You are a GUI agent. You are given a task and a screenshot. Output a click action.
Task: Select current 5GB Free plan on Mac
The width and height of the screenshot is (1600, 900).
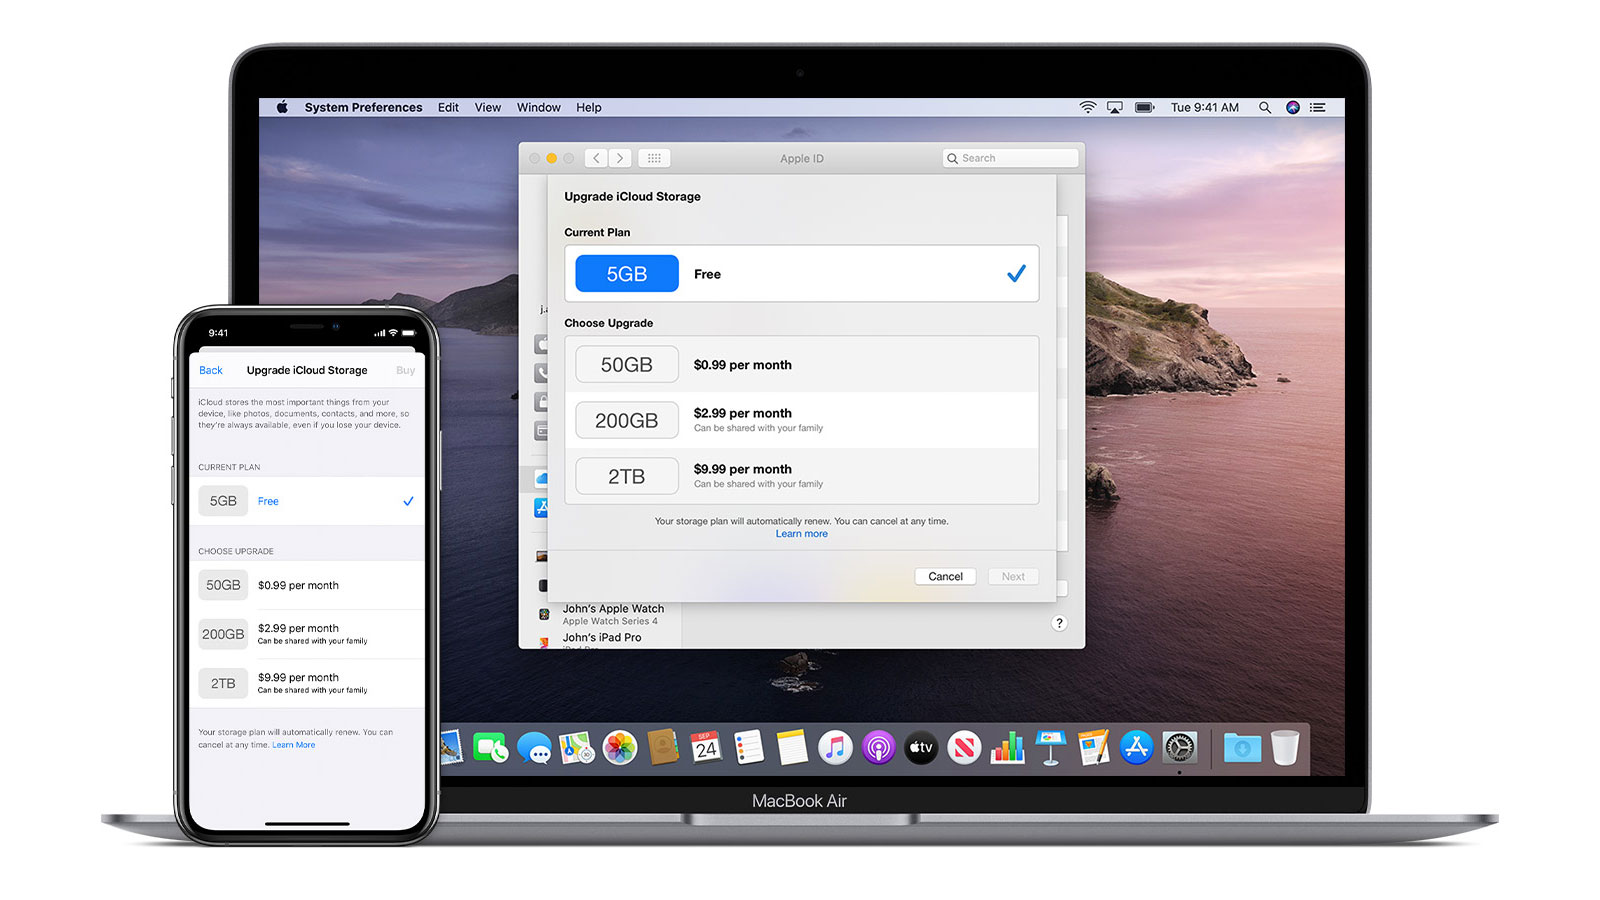802,273
